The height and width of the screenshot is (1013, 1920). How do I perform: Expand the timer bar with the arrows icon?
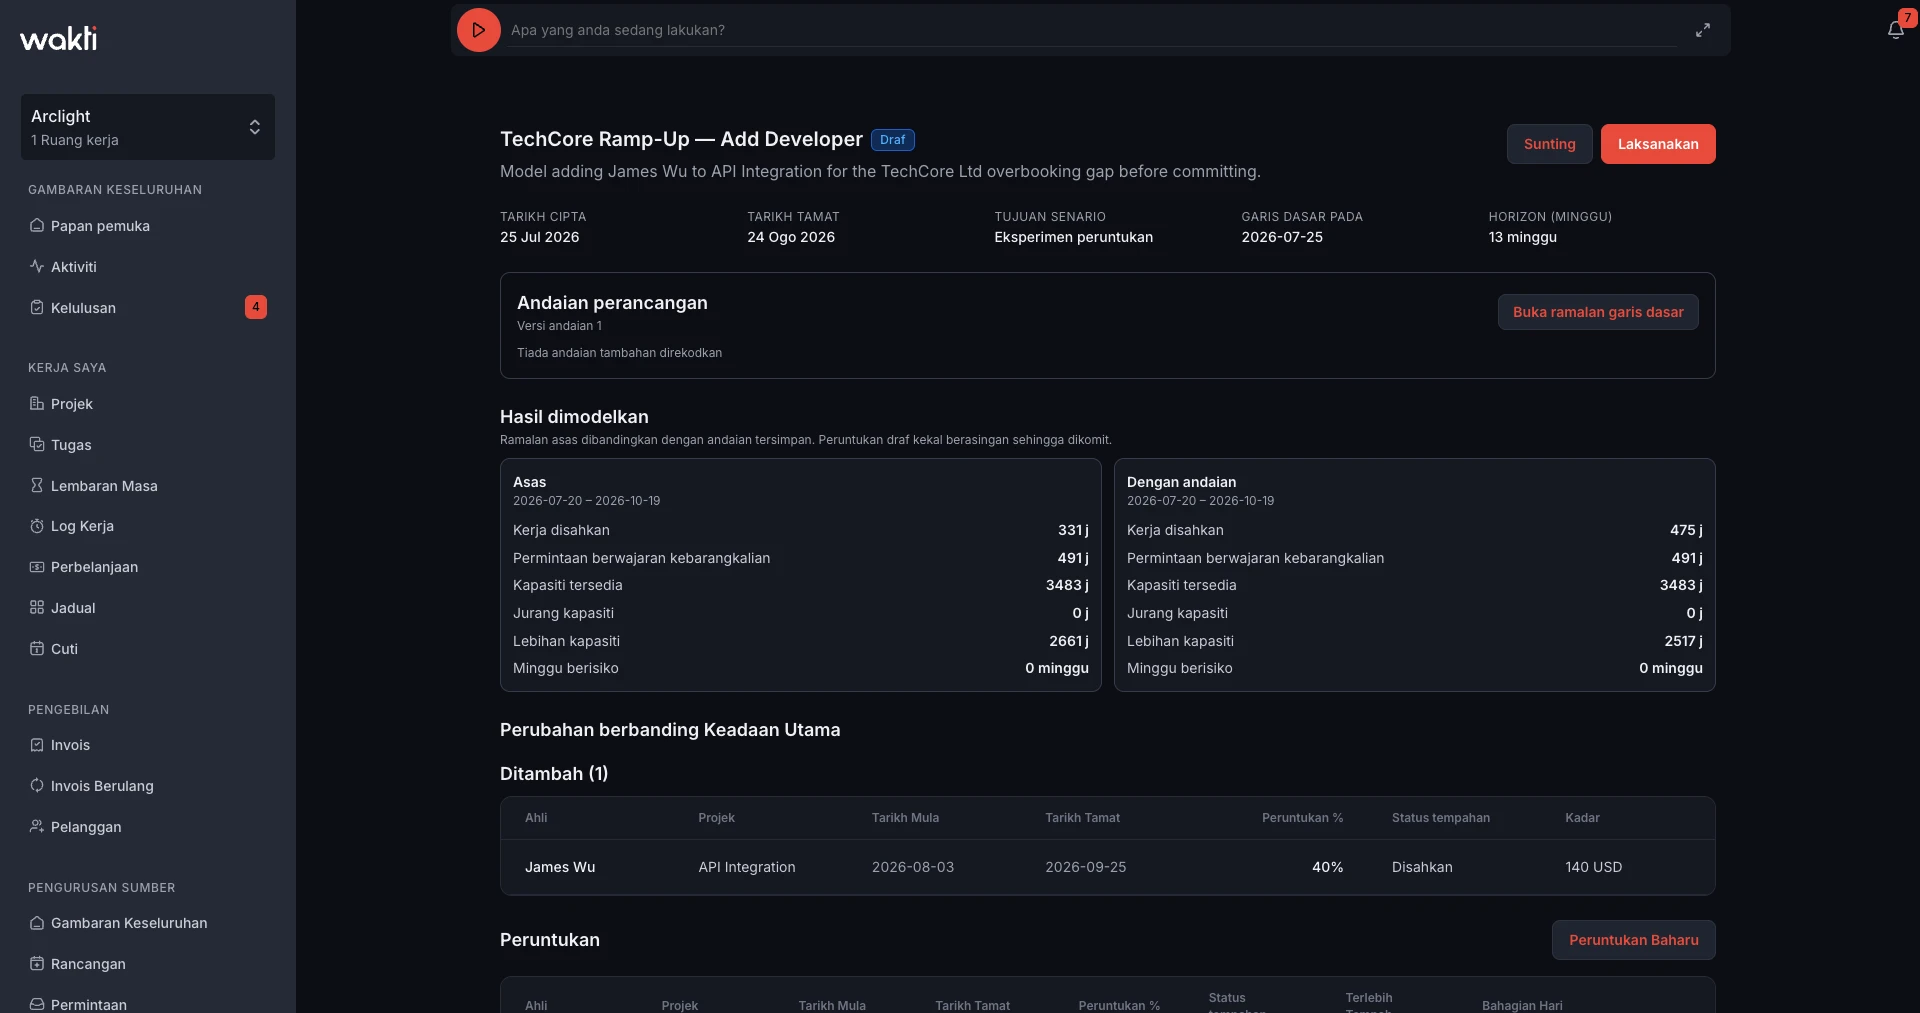click(x=1702, y=30)
